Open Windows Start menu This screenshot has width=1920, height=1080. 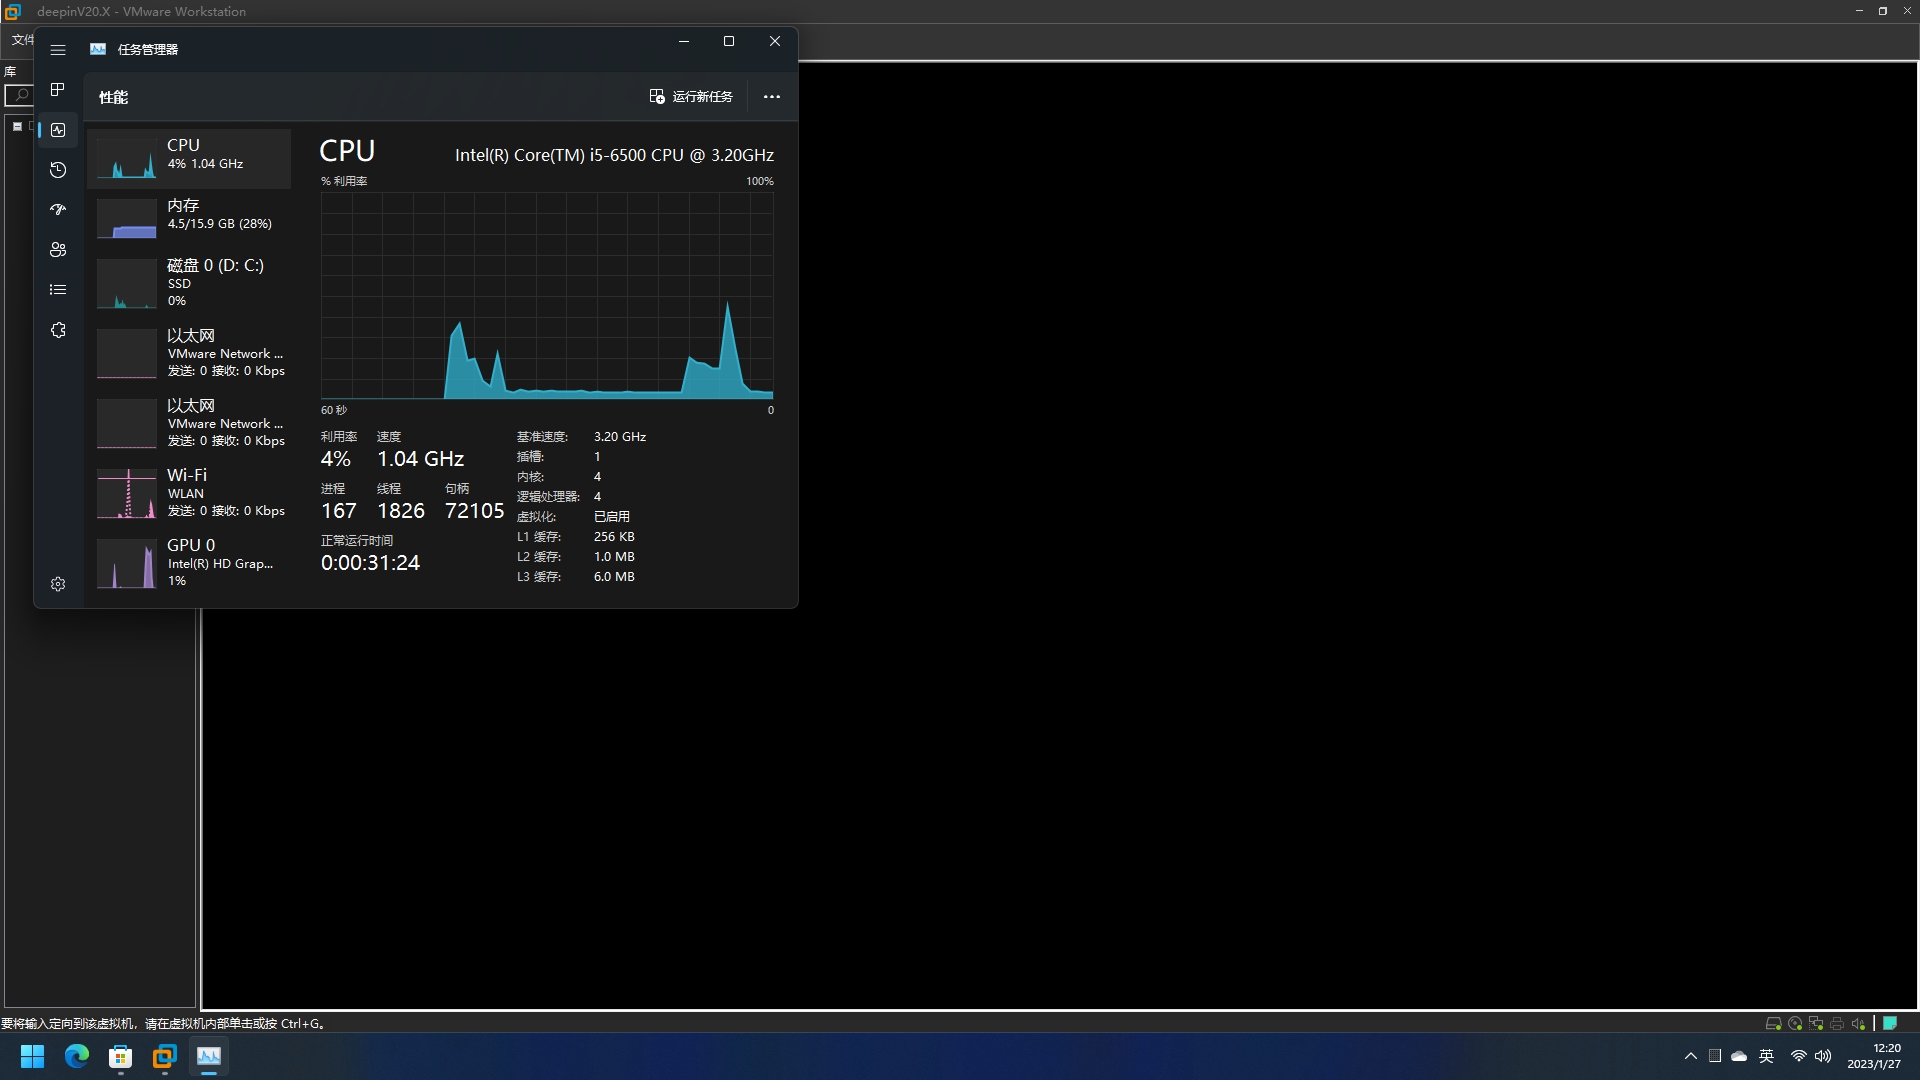click(x=32, y=1056)
